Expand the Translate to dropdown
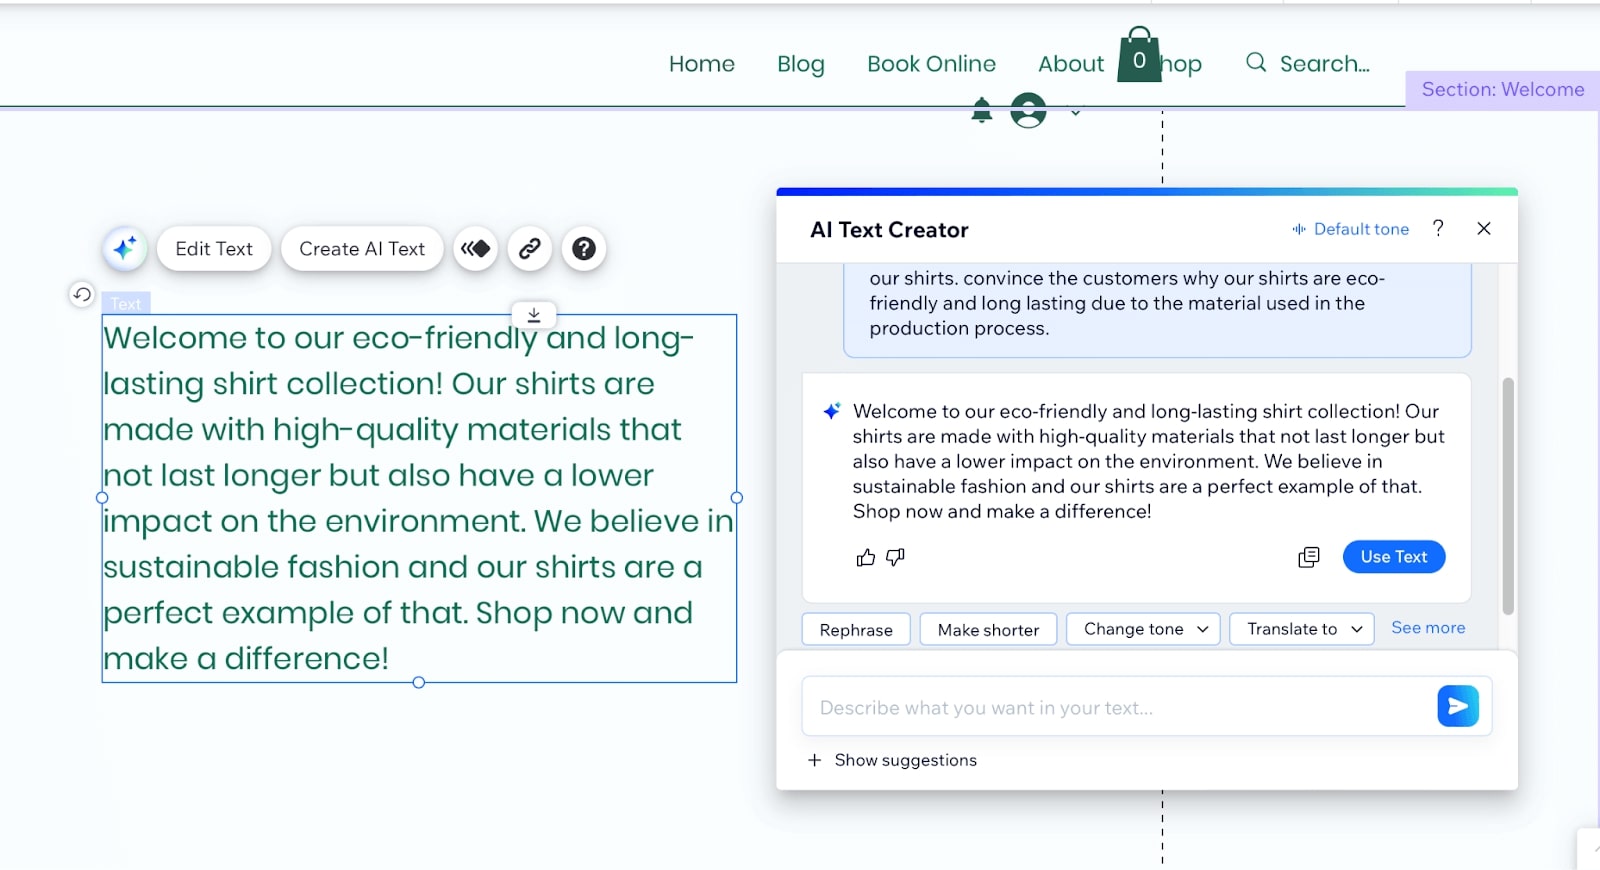Image resolution: width=1600 pixels, height=870 pixels. [x=1302, y=629]
